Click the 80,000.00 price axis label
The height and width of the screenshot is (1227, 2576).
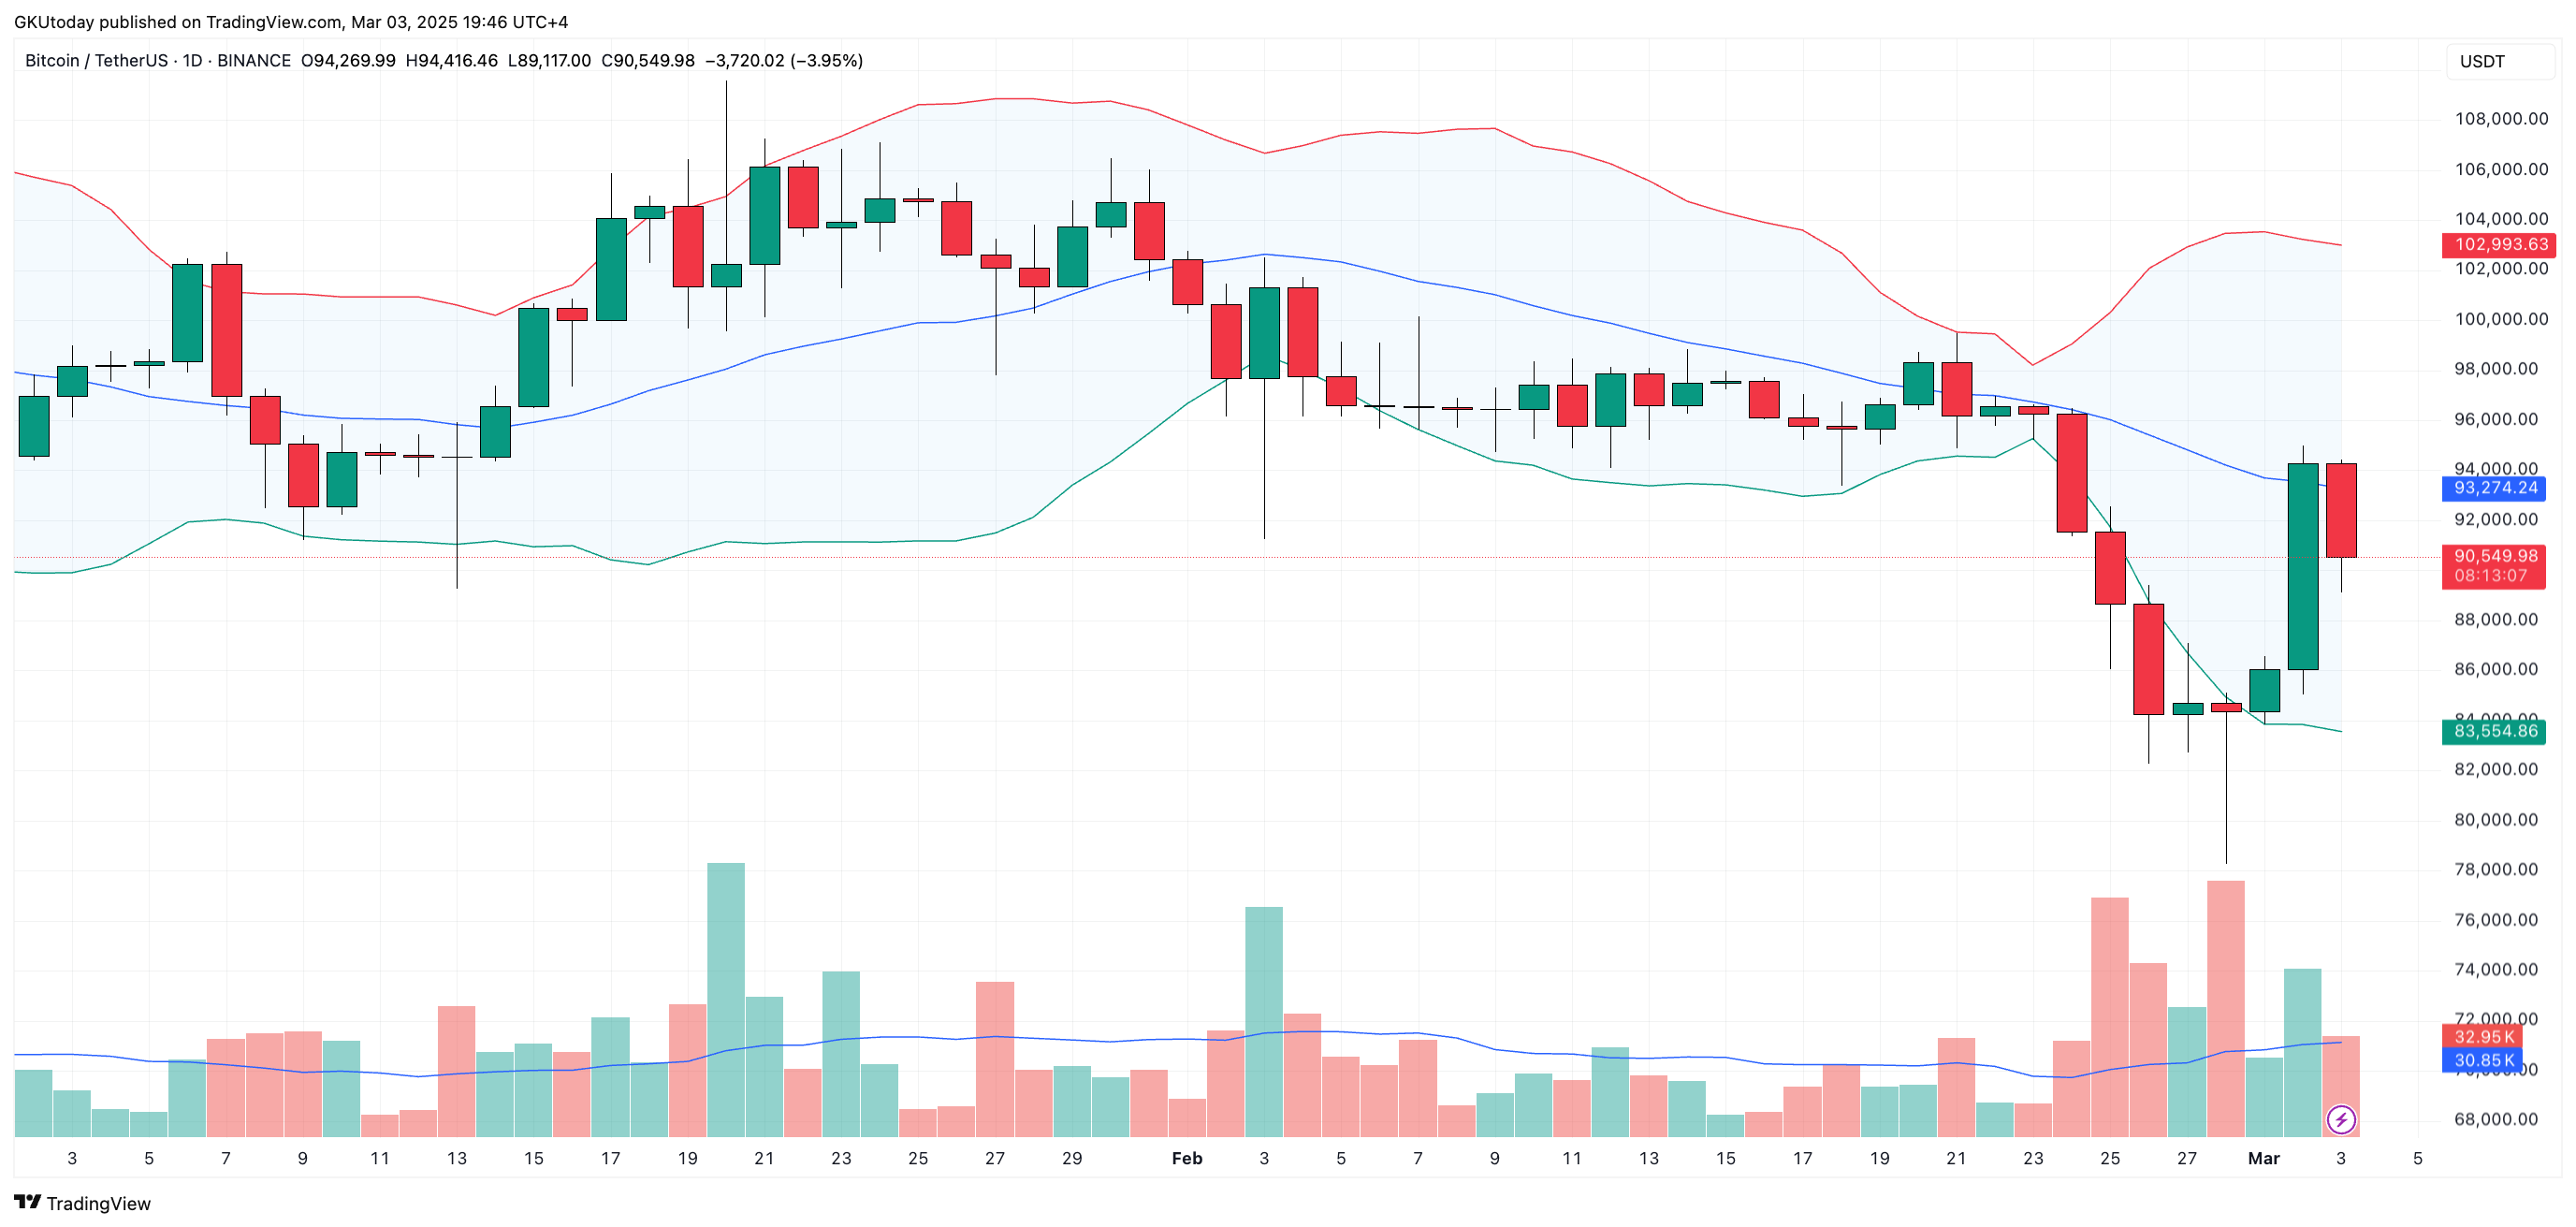pos(2496,819)
